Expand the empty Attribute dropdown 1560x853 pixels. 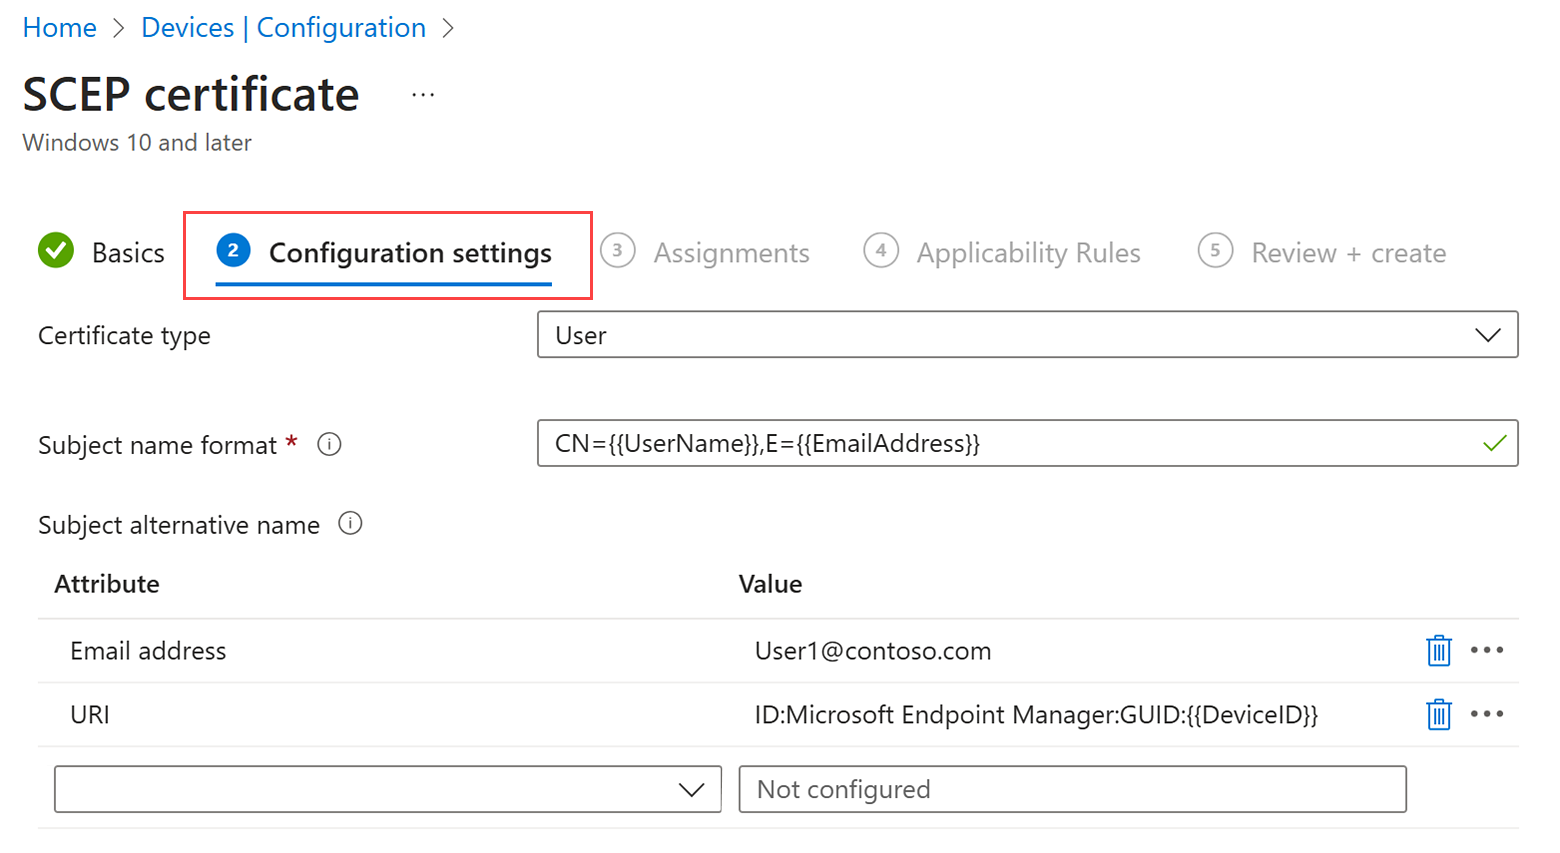(x=388, y=789)
